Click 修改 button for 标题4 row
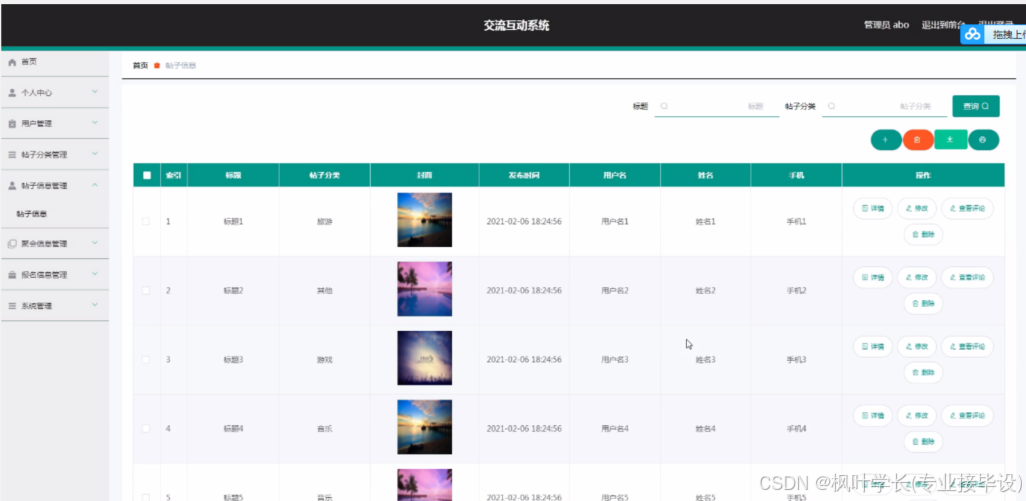1026x501 pixels. pos(917,415)
